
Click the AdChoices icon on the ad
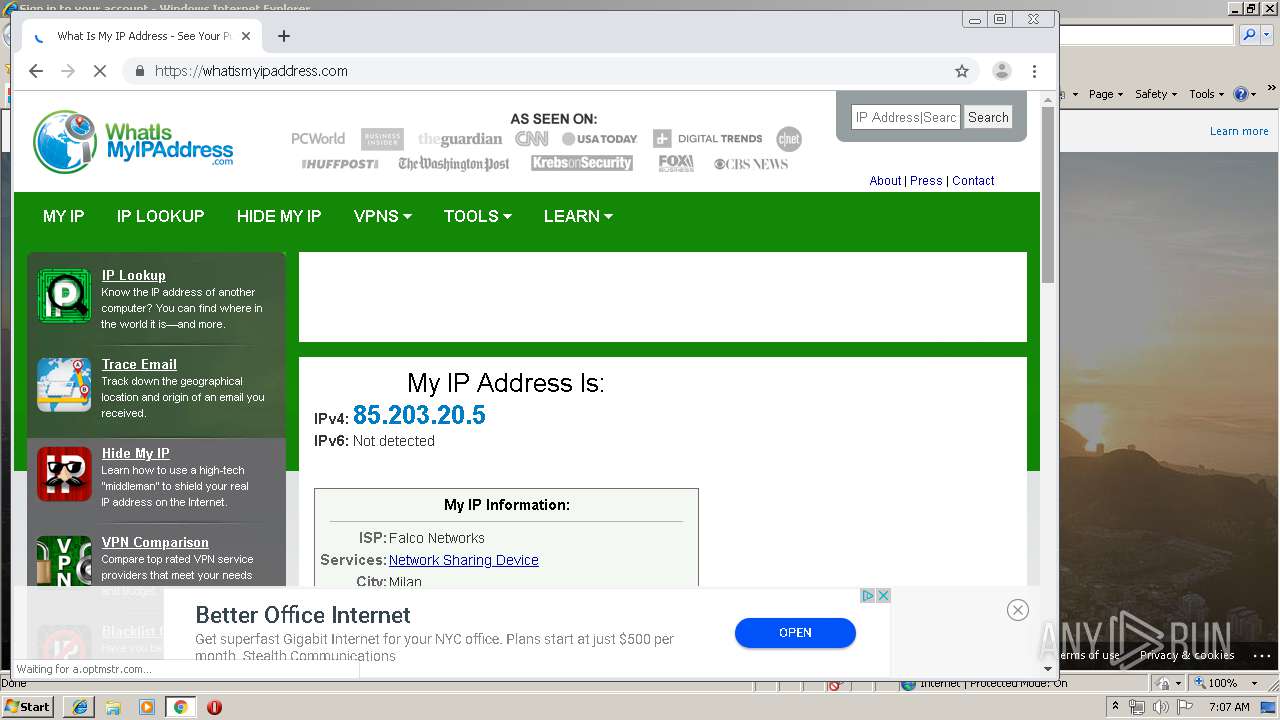pyautogui.click(x=869, y=595)
